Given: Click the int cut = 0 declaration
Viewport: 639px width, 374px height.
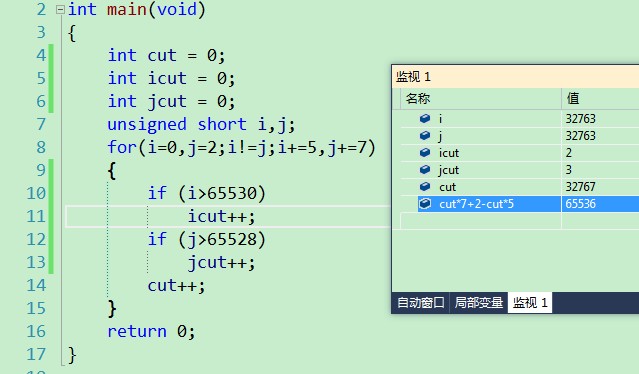Looking at the screenshot, I should (166, 55).
